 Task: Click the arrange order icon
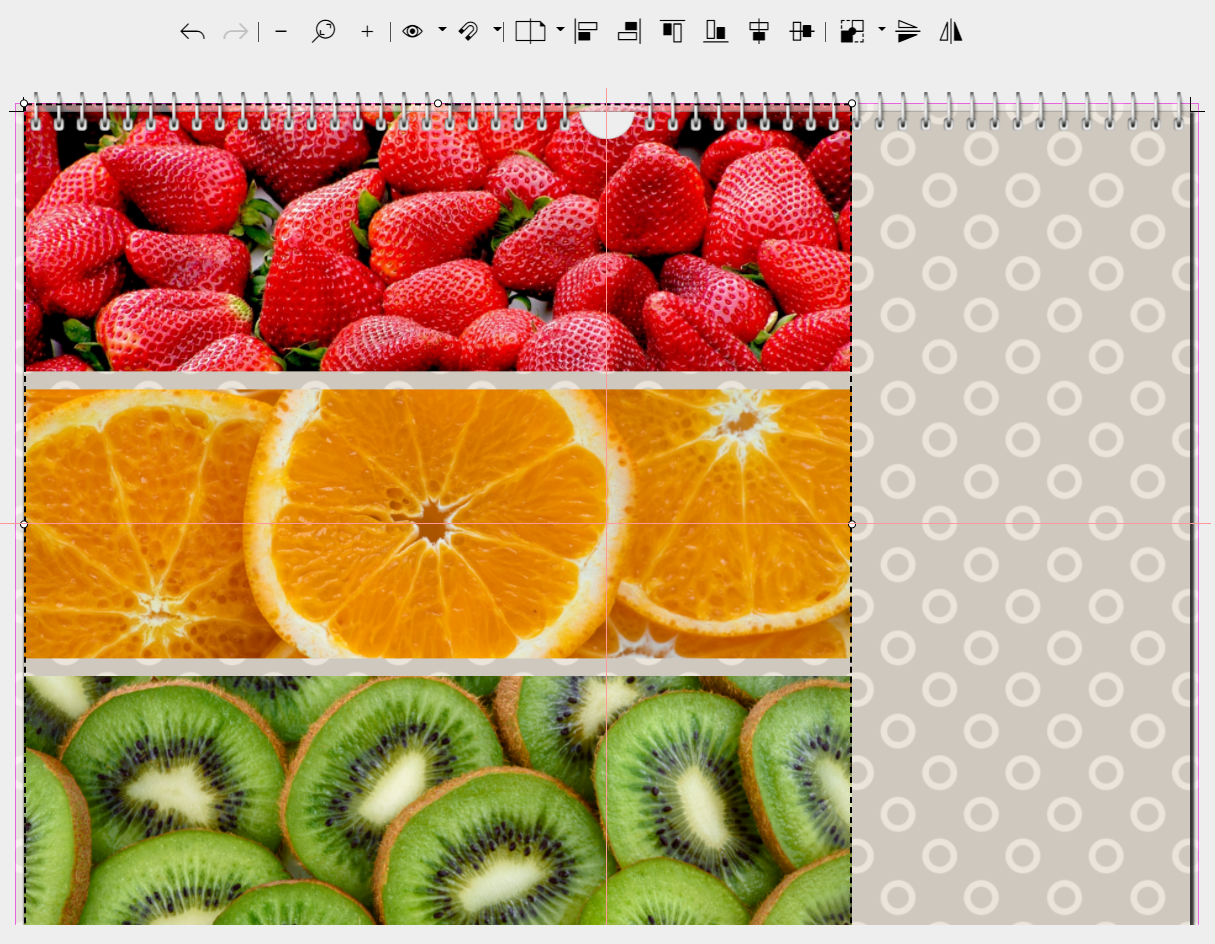[852, 32]
